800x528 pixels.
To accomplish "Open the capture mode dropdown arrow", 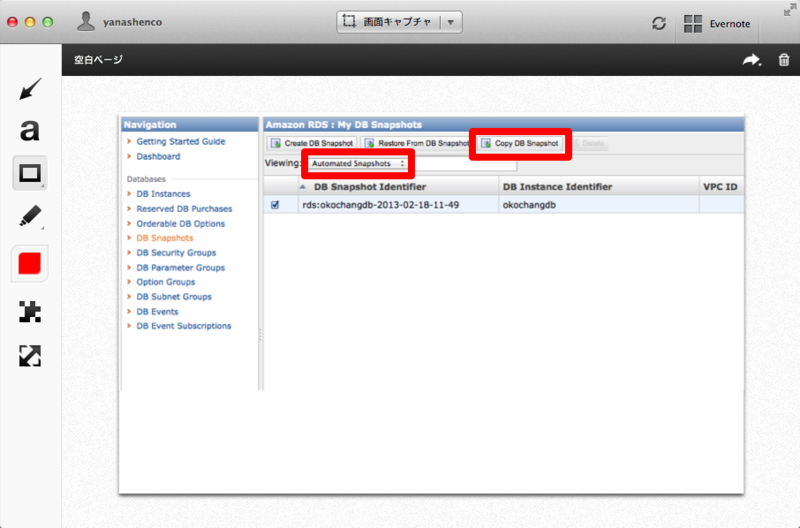I will point(451,22).
